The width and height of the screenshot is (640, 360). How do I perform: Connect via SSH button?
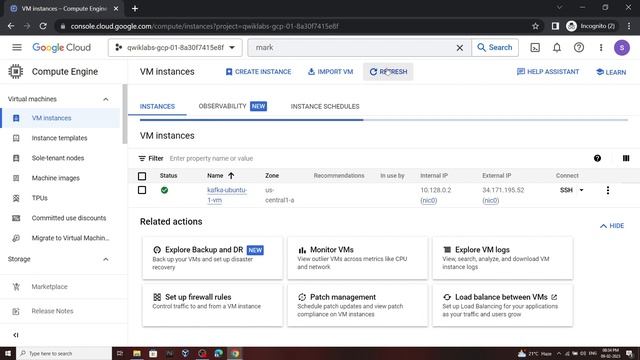(566, 190)
